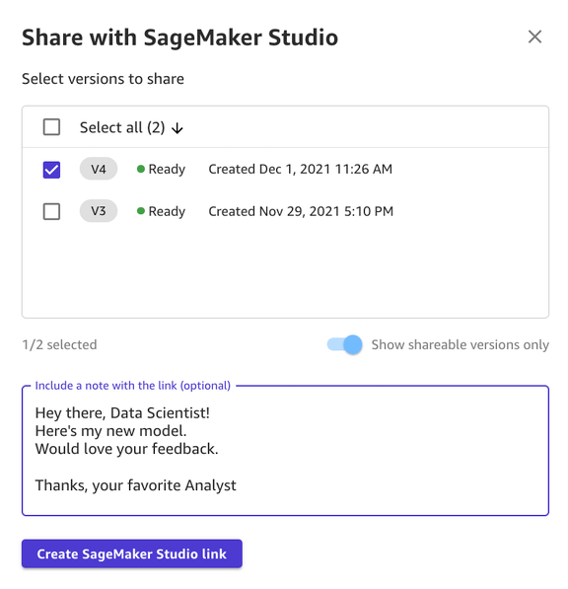Viewport: 568px width, 589px height.
Task: Toggle Show shareable versions only switch
Action: coord(344,344)
